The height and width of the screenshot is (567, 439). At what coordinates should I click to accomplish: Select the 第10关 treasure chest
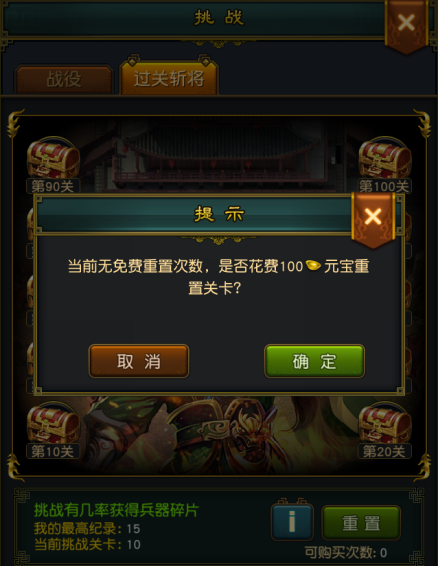pos(53,422)
